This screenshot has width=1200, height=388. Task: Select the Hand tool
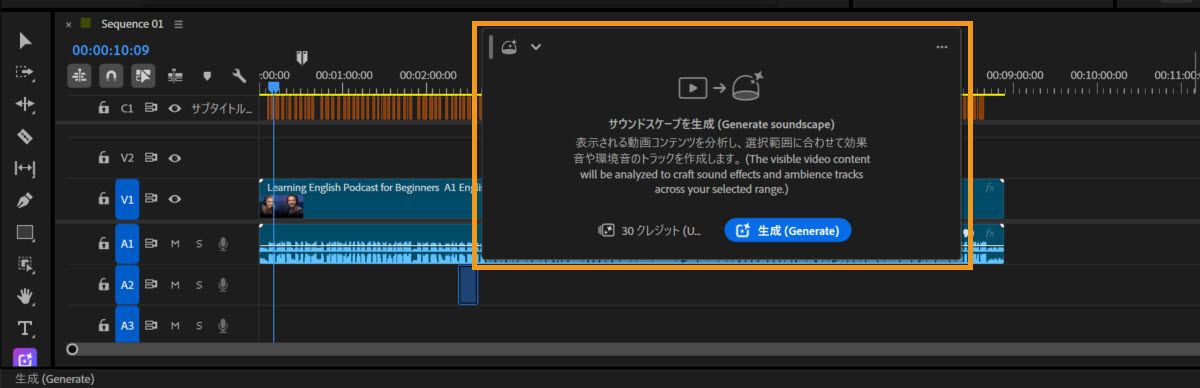pos(25,296)
